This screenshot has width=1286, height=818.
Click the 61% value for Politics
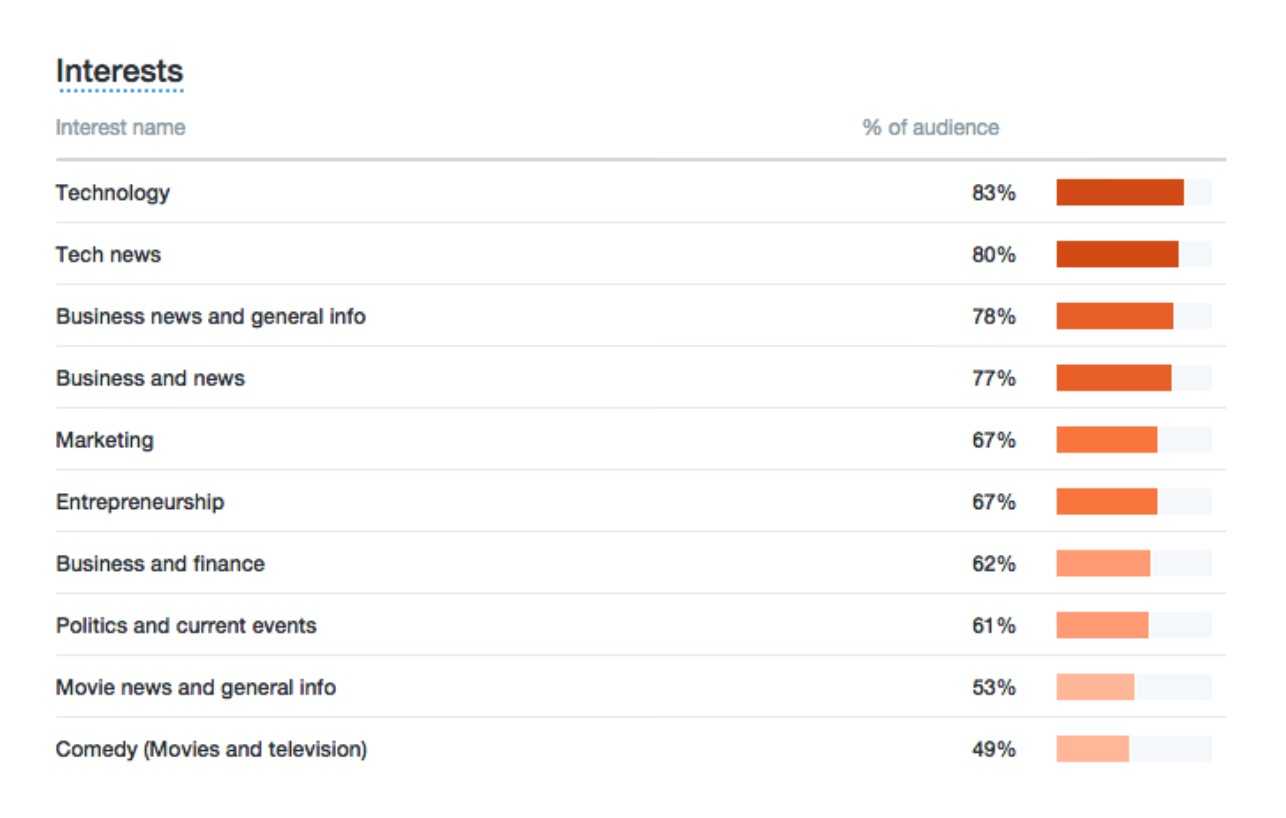coord(993,626)
